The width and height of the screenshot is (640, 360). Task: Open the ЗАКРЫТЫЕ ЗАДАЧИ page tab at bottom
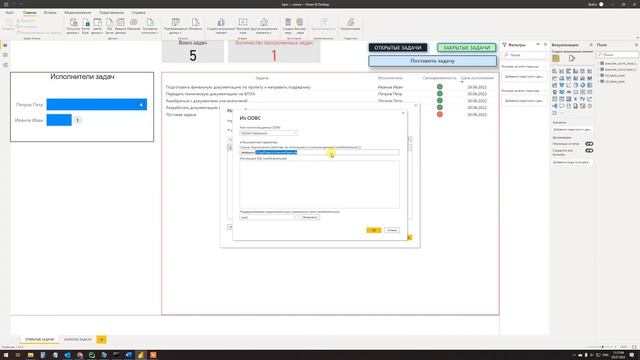point(78,339)
